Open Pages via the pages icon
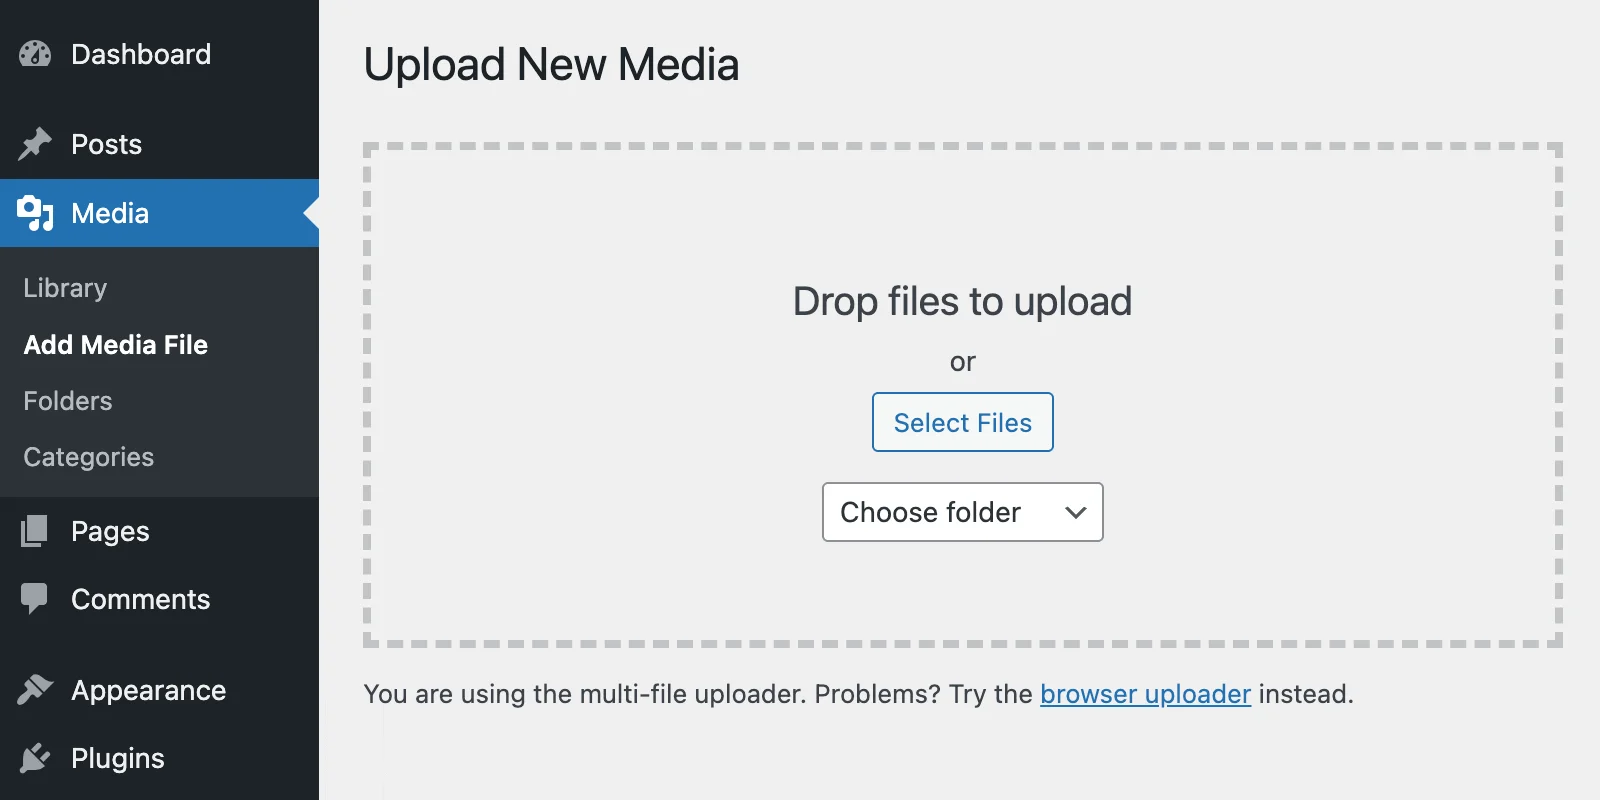This screenshot has width=1600, height=800. pos(33,531)
